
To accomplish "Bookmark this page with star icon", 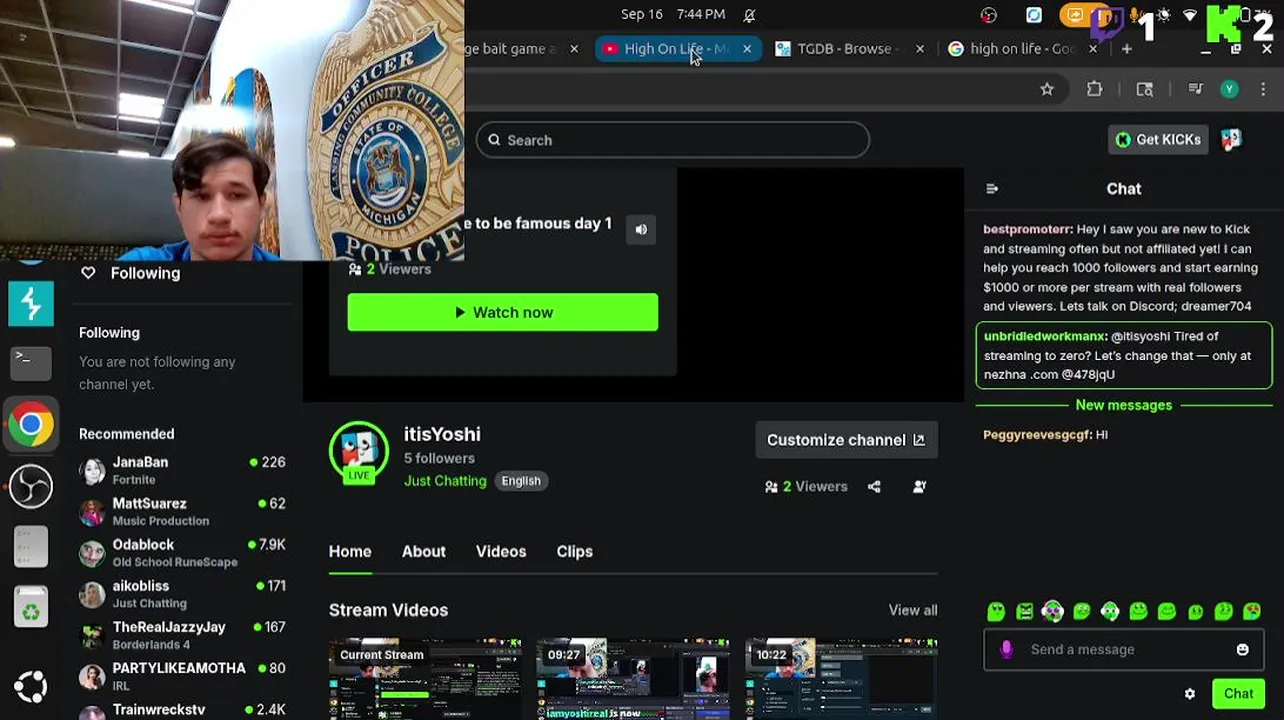I will pos(1047,89).
